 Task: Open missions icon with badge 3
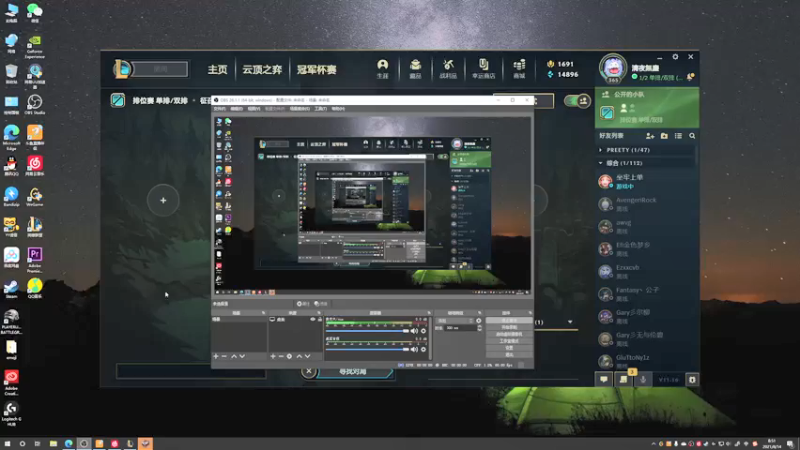623,379
